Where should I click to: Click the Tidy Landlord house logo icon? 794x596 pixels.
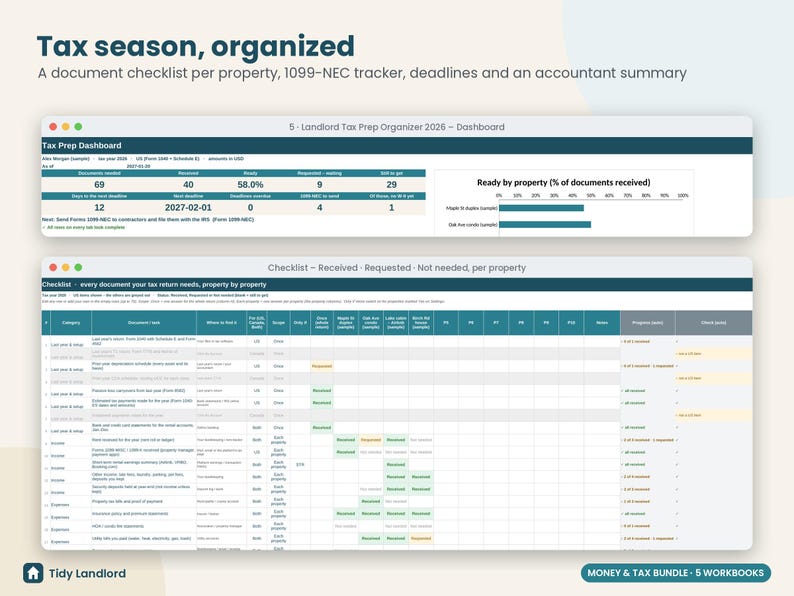(x=33, y=573)
